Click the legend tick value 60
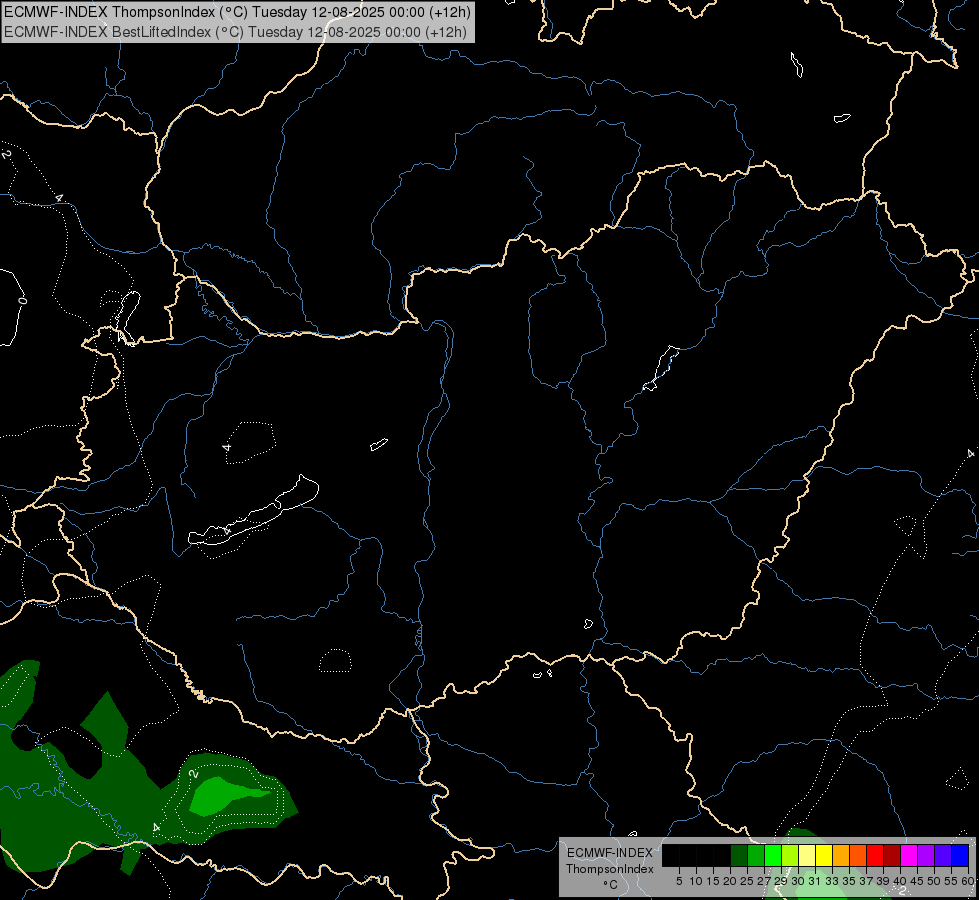Image resolution: width=979 pixels, height=900 pixels. pos(967,881)
